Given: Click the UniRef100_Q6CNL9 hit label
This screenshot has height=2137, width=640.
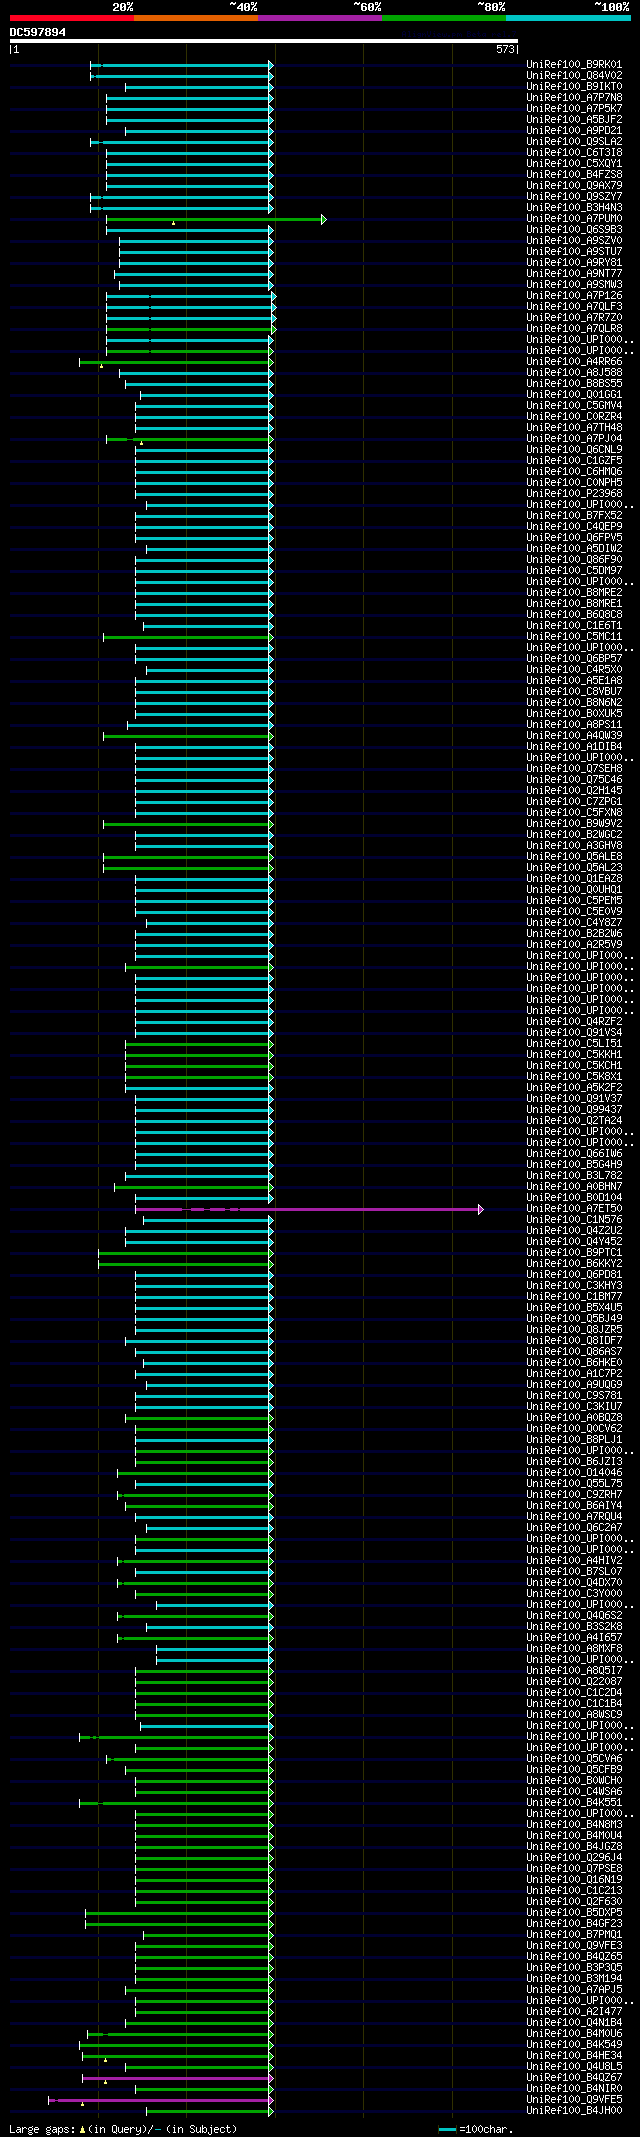Looking at the screenshot, I should pos(574,450).
